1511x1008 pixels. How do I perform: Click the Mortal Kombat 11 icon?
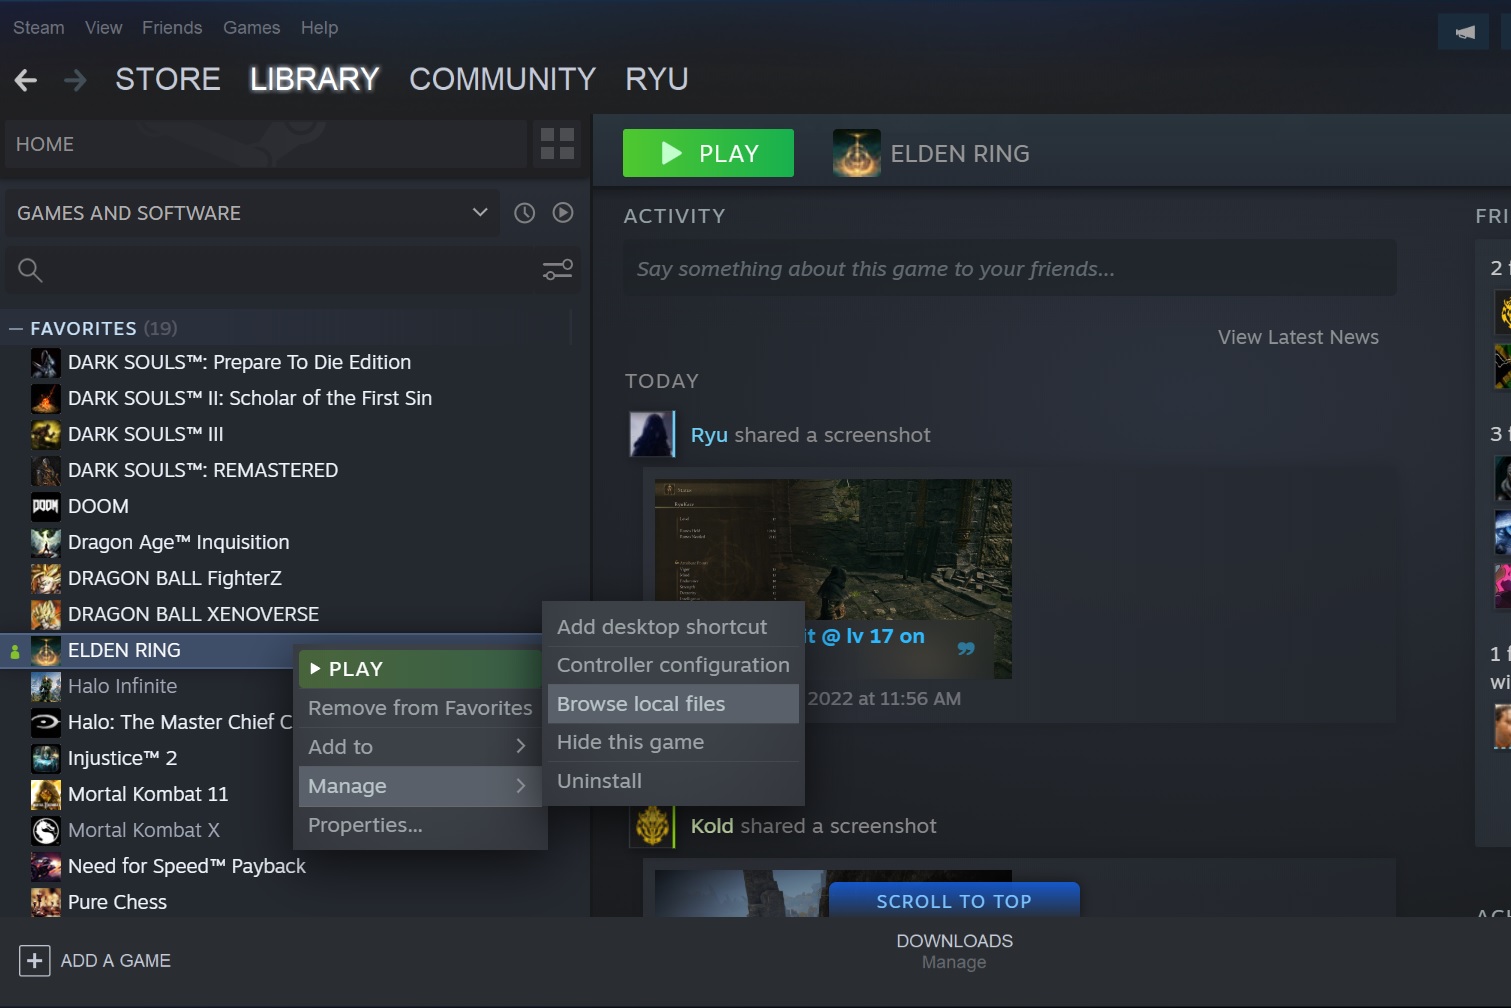click(x=46, y=794)
